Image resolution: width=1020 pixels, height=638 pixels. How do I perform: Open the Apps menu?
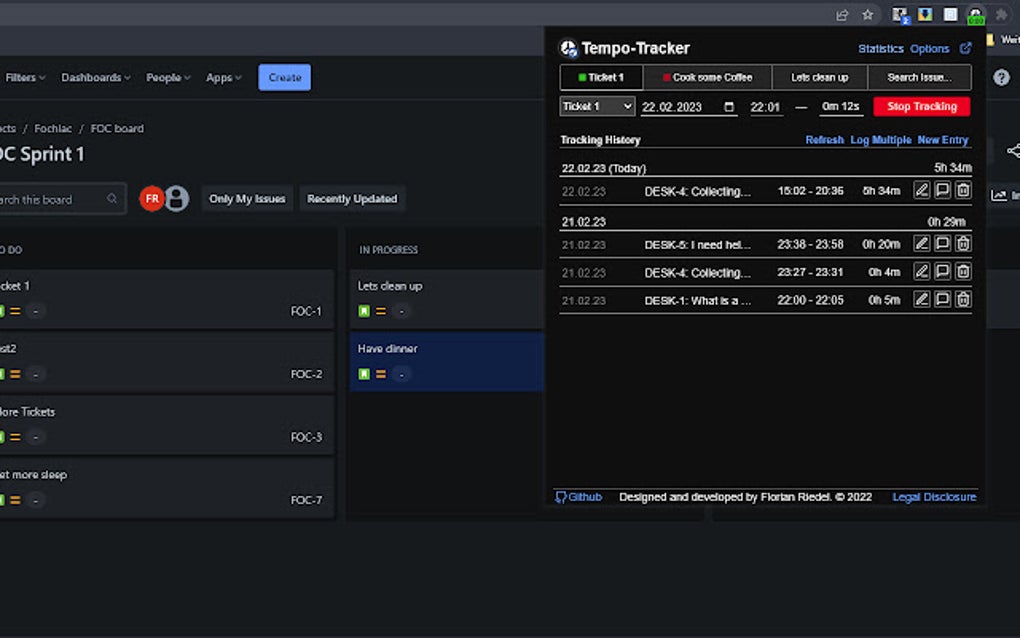[222, 77]
